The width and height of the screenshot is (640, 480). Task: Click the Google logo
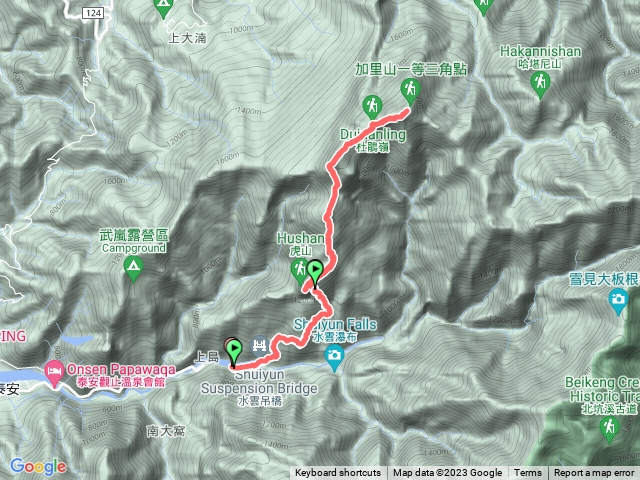38,466
